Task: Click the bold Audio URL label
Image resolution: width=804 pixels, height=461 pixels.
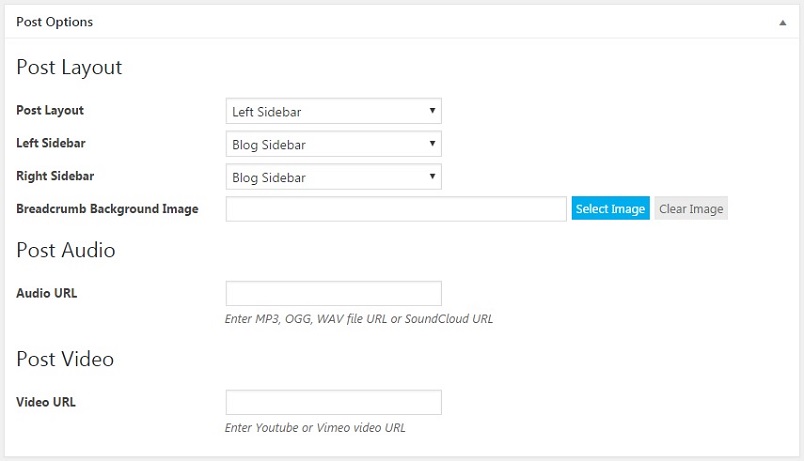Action: point(47,293)
